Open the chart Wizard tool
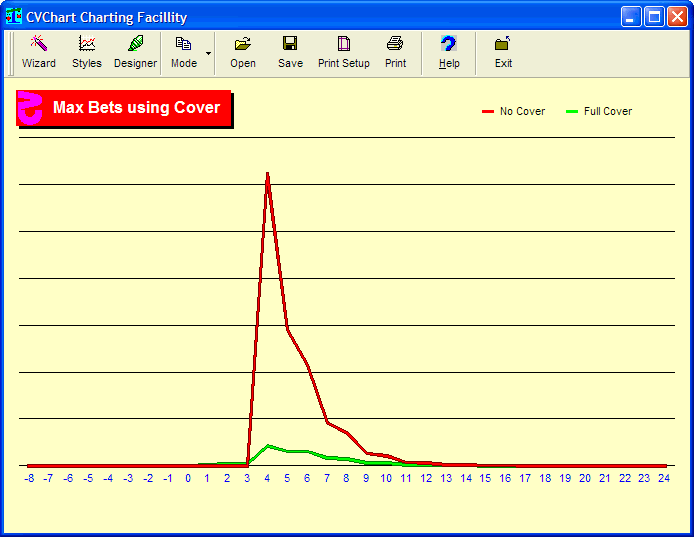694x537 pixels. 39,52
